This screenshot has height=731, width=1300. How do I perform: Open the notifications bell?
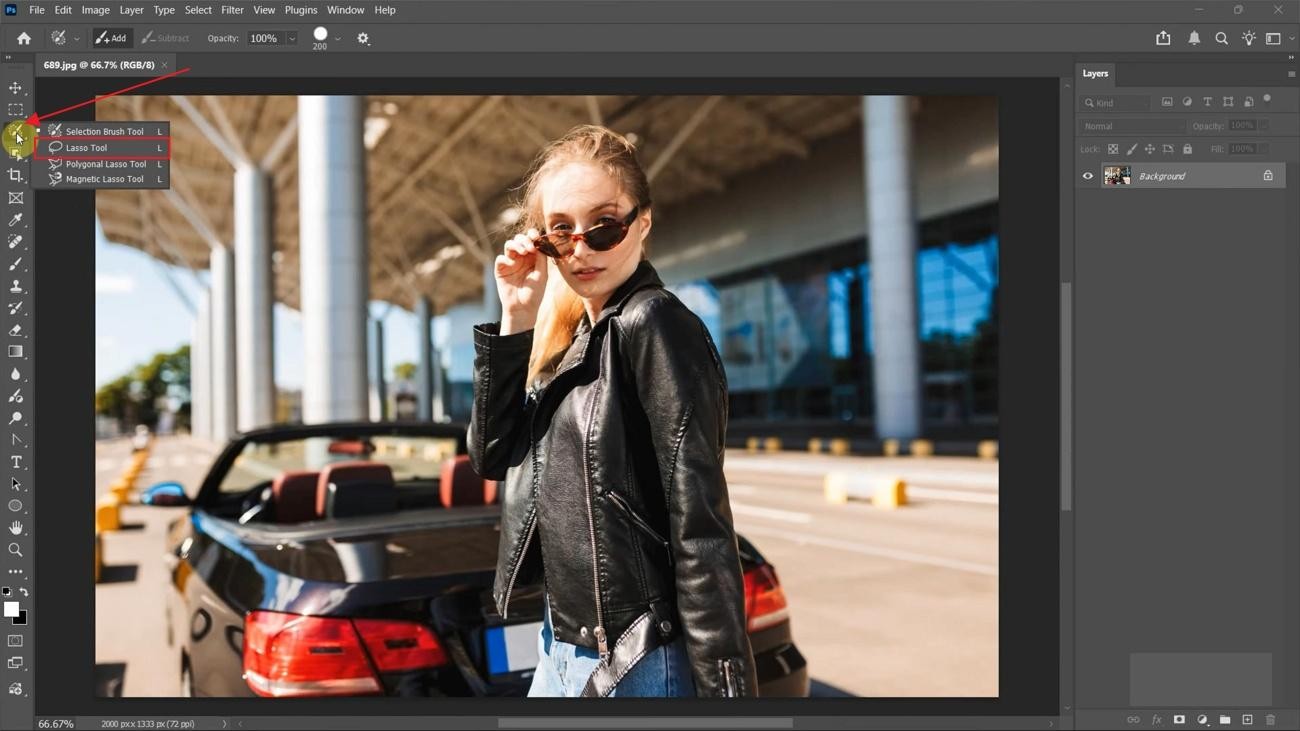(x=1194, y=38)
